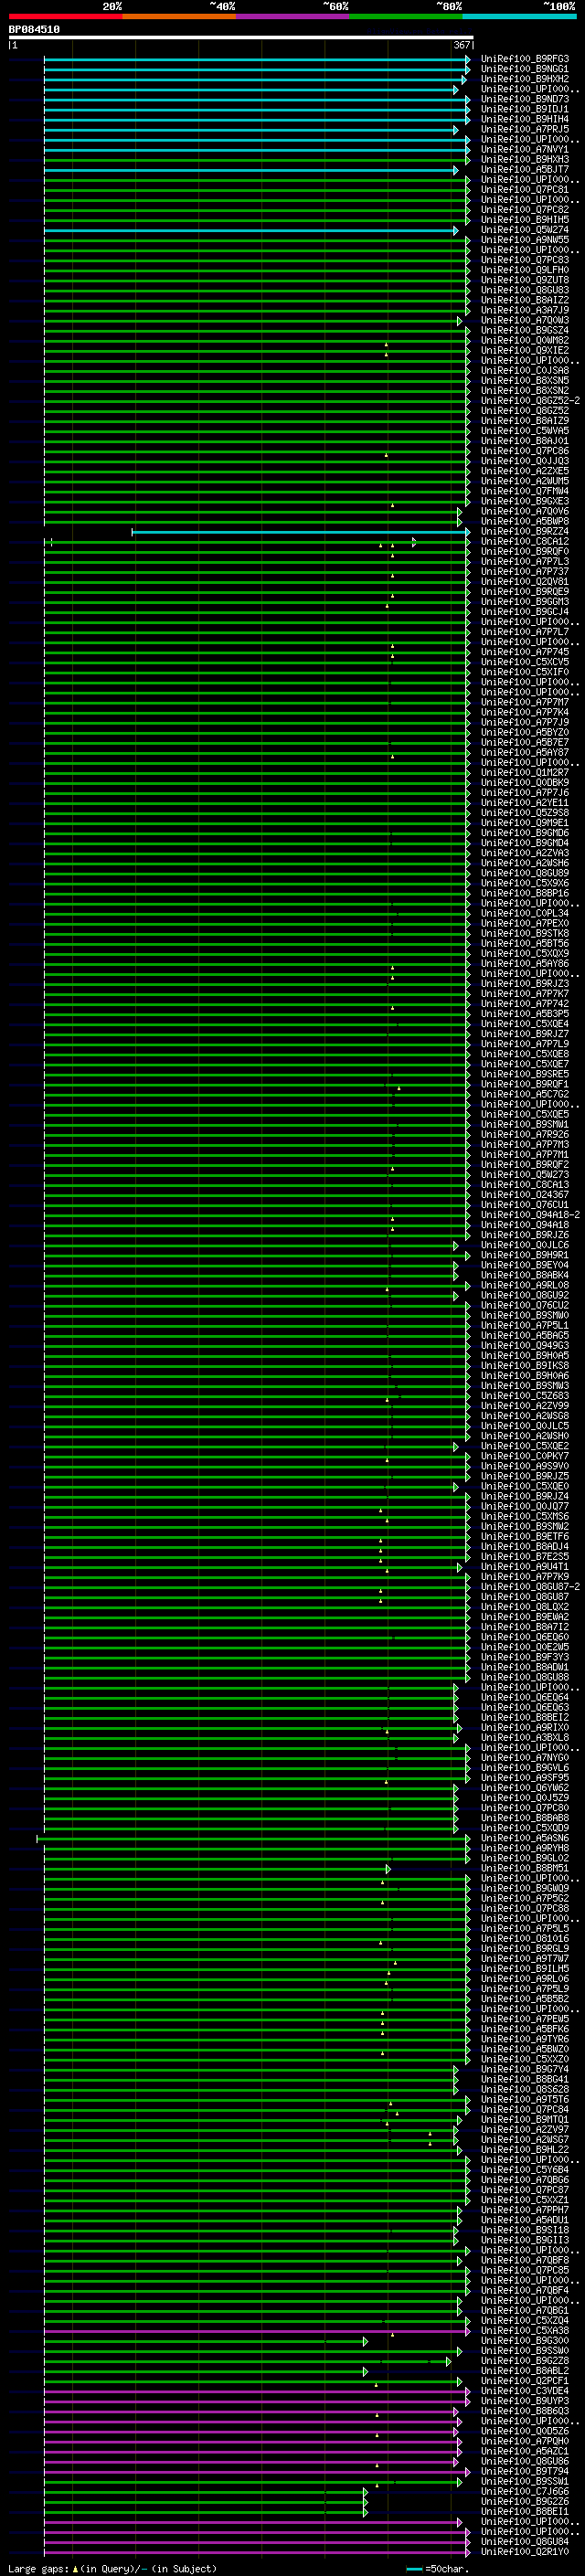Open the entry UniRef100_B9T794
Screen dimensions: 585x2576
pos(525,2471)
